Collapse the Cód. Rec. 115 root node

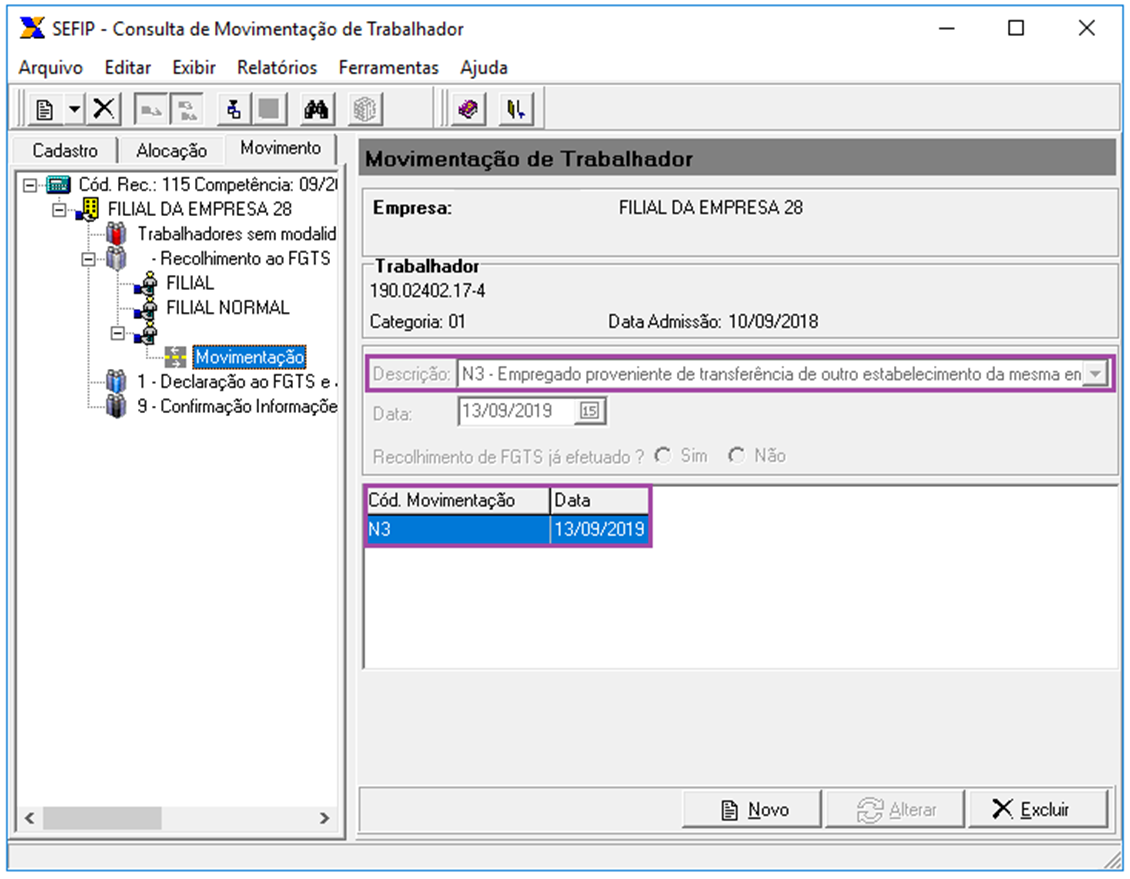(30, 185)
